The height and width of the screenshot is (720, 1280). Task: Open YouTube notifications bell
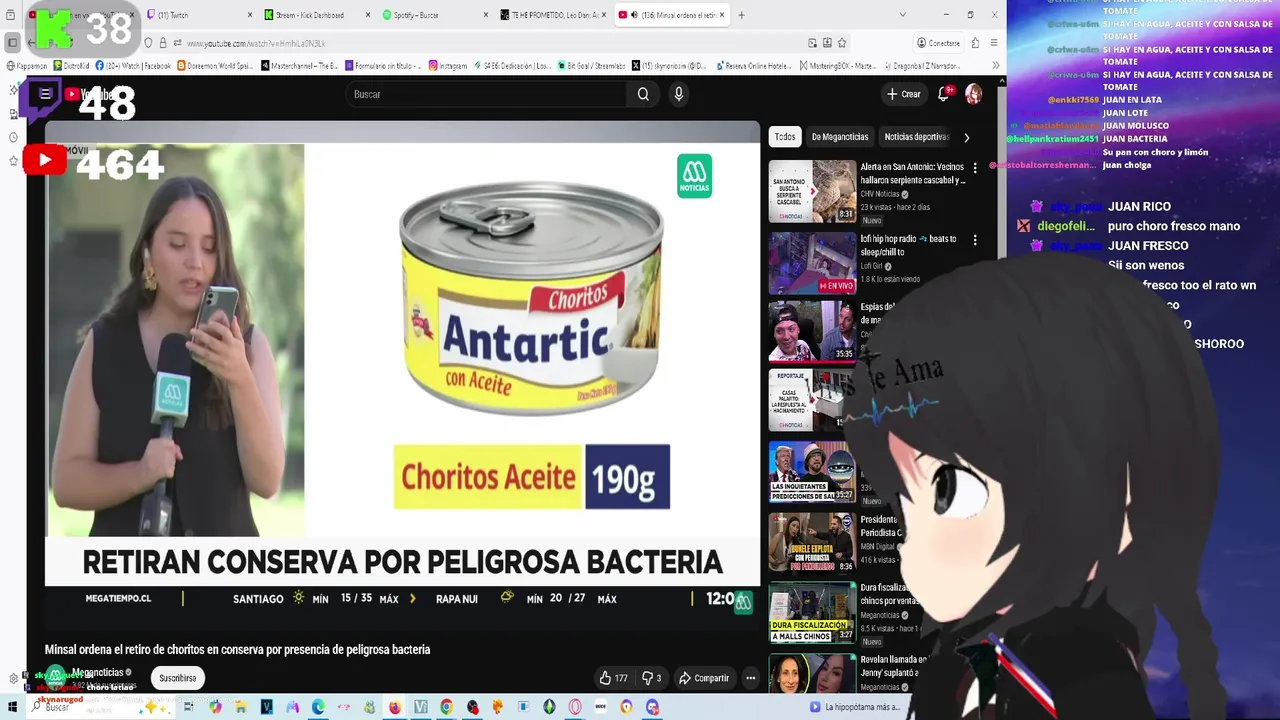(x=943, y=94)
